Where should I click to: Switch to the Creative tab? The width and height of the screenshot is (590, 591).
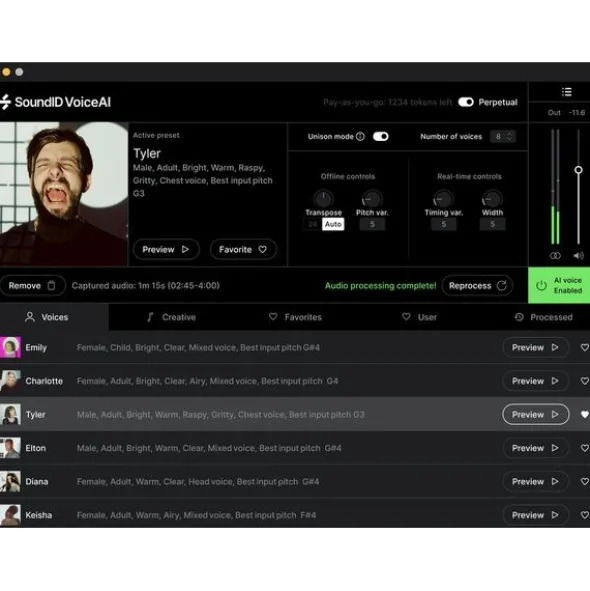(172, 317)
